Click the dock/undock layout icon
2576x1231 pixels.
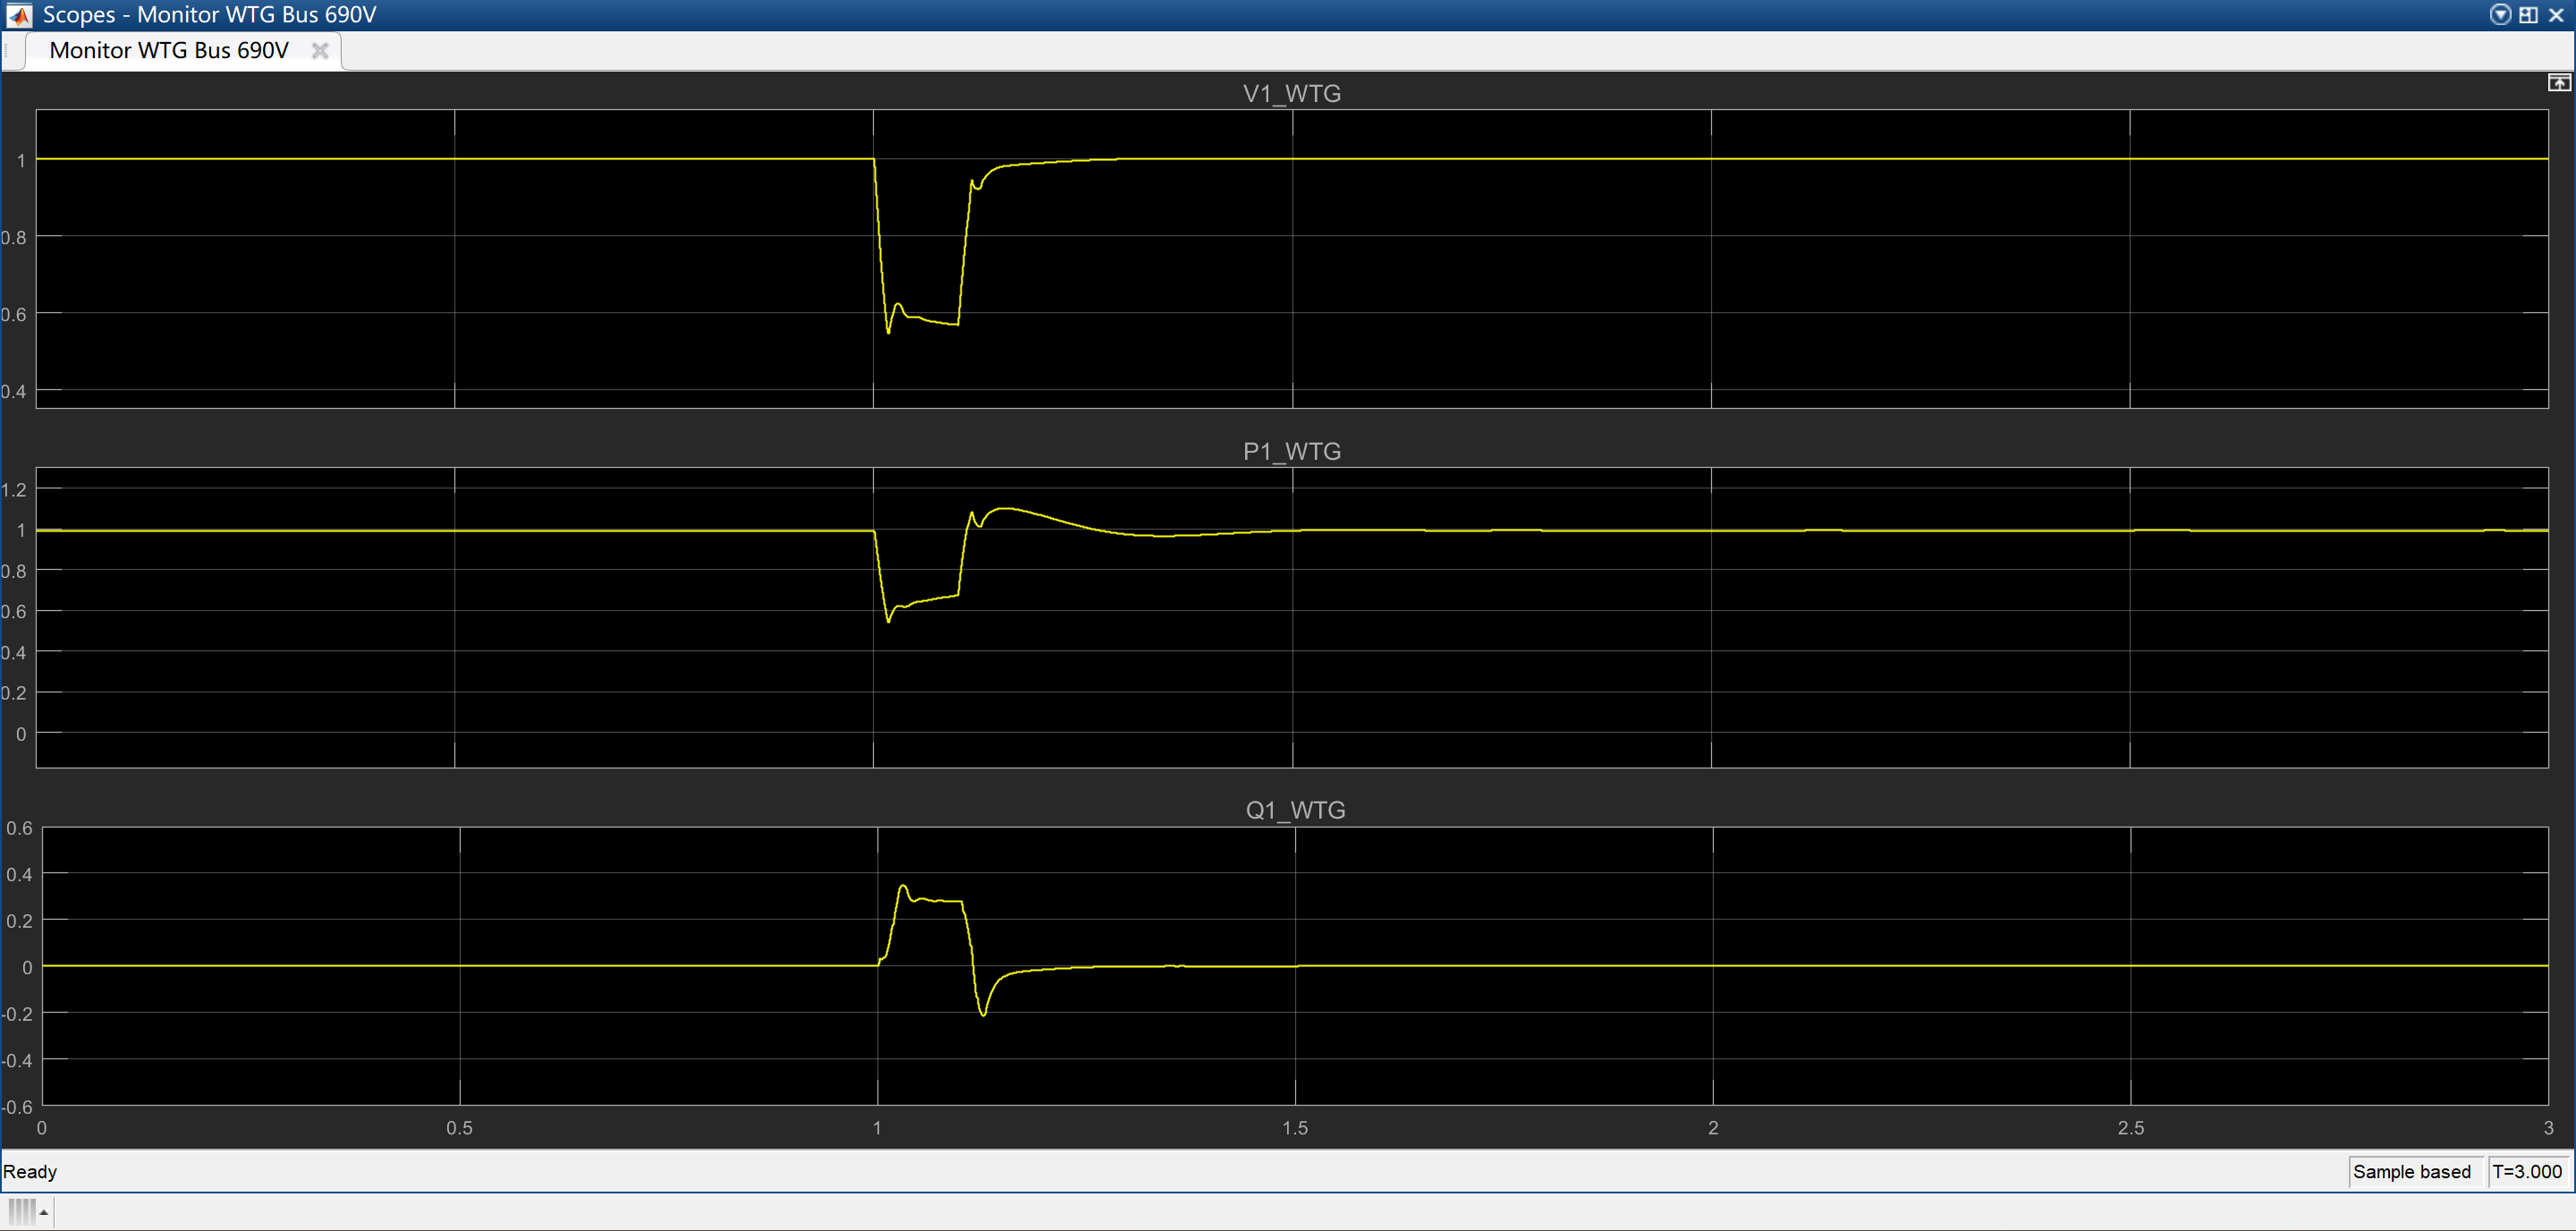pos(2528,14)
